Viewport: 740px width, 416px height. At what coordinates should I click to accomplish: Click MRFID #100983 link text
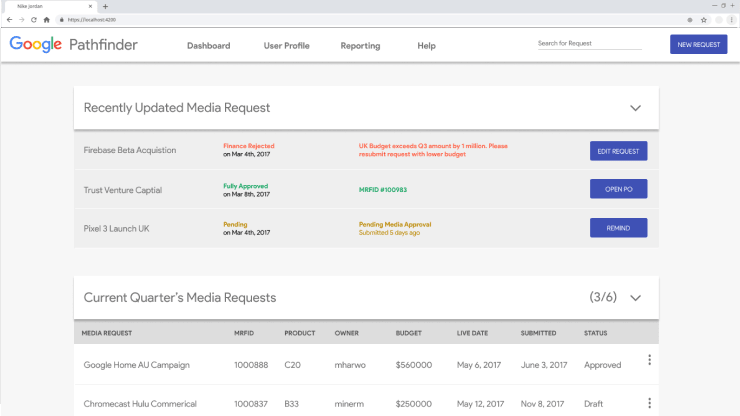tap(383, 190)
